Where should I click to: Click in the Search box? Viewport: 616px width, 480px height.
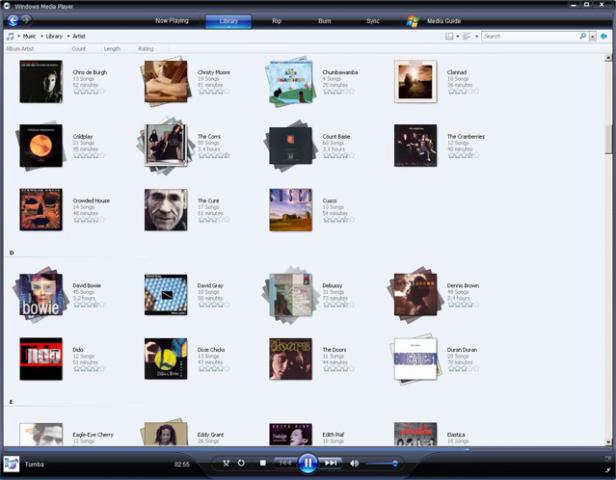pos(530,36)
